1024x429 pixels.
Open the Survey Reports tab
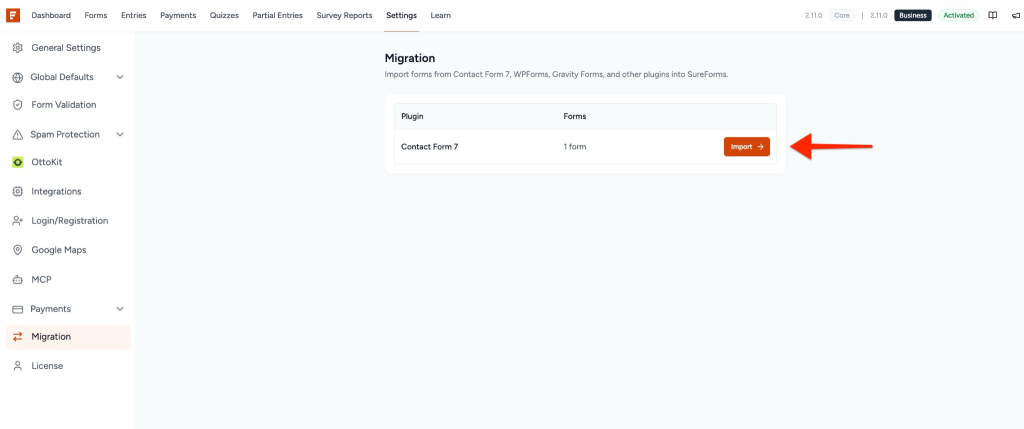(344, 15)
